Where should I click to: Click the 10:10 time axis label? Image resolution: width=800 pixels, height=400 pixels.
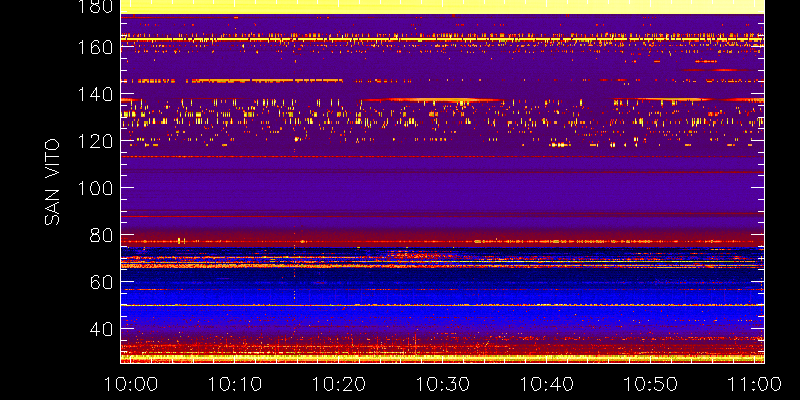(235, 384)
